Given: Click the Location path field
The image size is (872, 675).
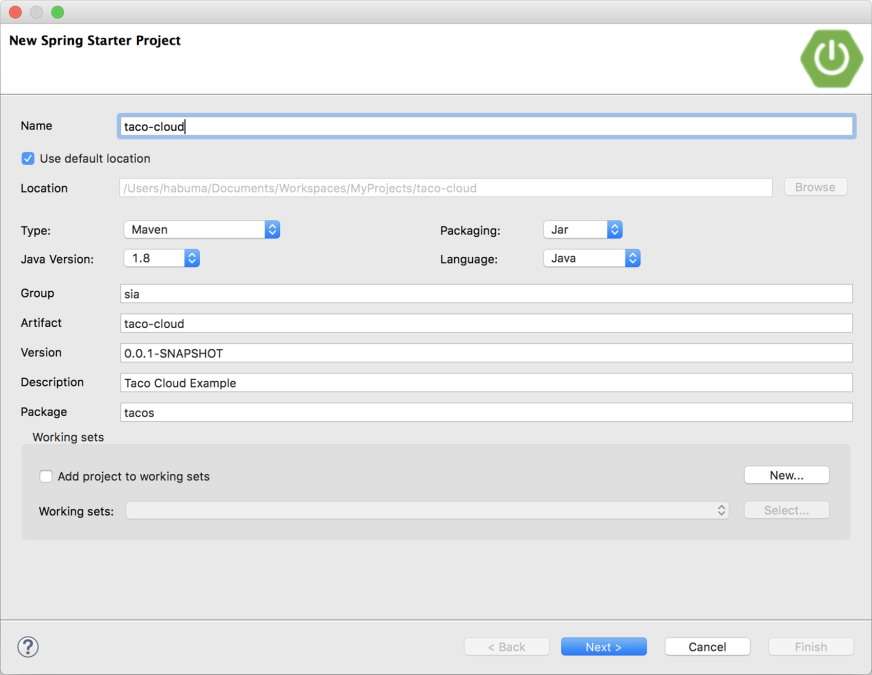Looking at the screenshot, I should (445, 188).
